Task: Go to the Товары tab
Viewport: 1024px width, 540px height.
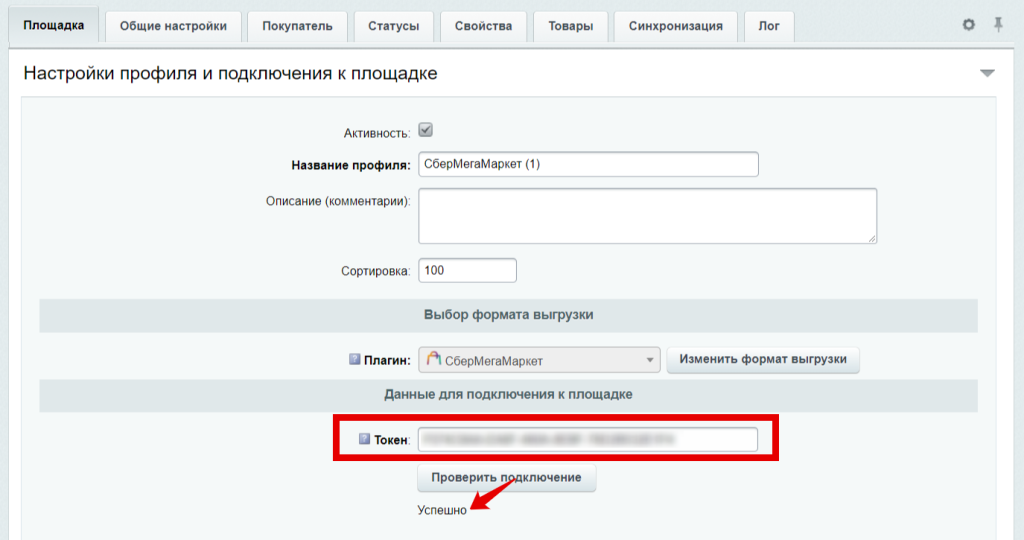Action: 571,26
